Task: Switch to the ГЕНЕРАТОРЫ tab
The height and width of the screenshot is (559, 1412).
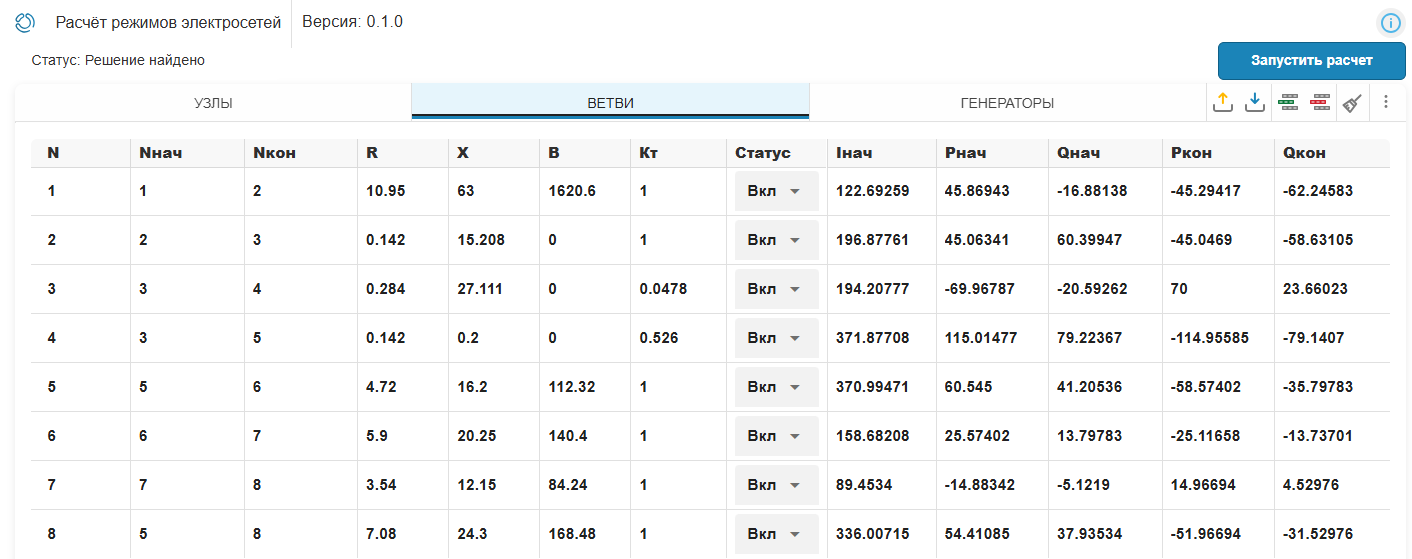Action: pos(1007,103)
